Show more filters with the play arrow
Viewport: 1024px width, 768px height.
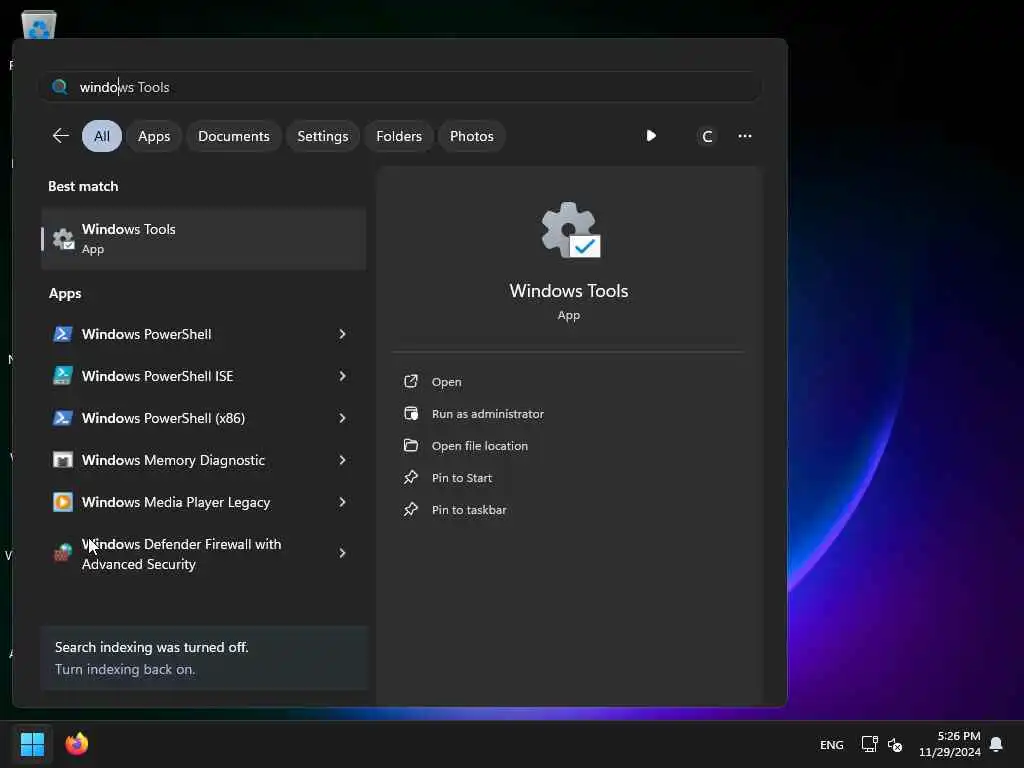pos(651,136)
